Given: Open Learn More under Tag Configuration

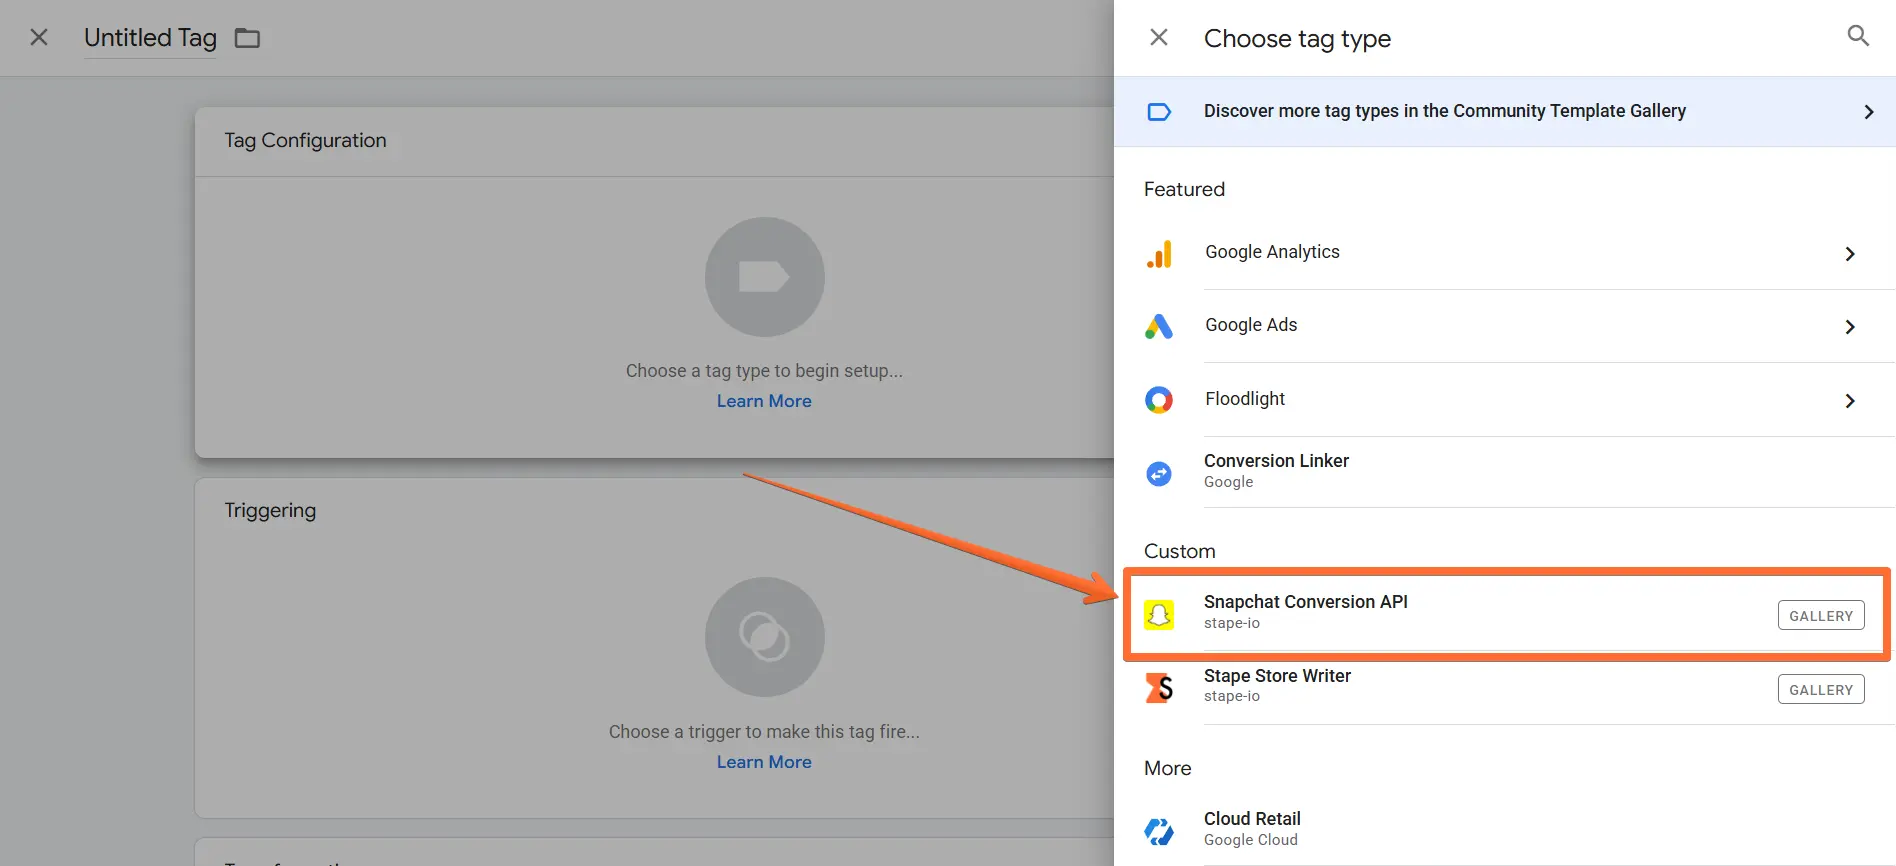Looking at the screenshot, I should coord(764,401).
